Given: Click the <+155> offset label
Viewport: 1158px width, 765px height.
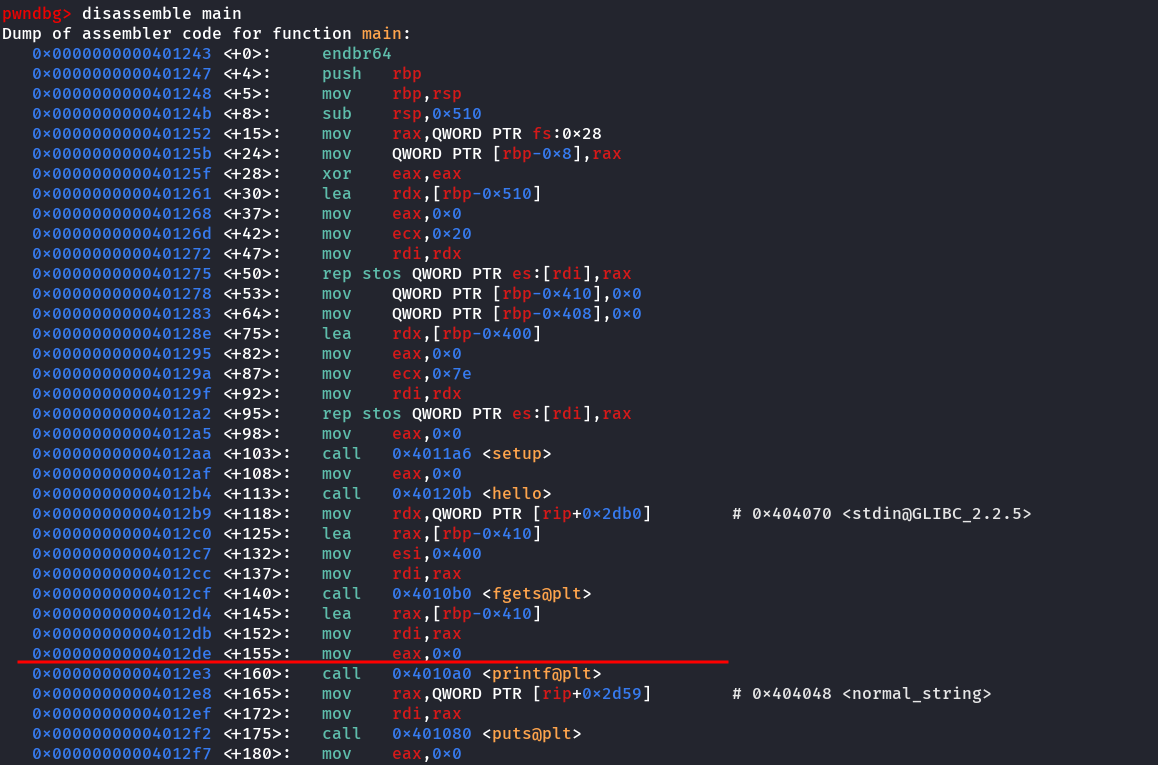Looking at the screenshot, I should [257, 653].
